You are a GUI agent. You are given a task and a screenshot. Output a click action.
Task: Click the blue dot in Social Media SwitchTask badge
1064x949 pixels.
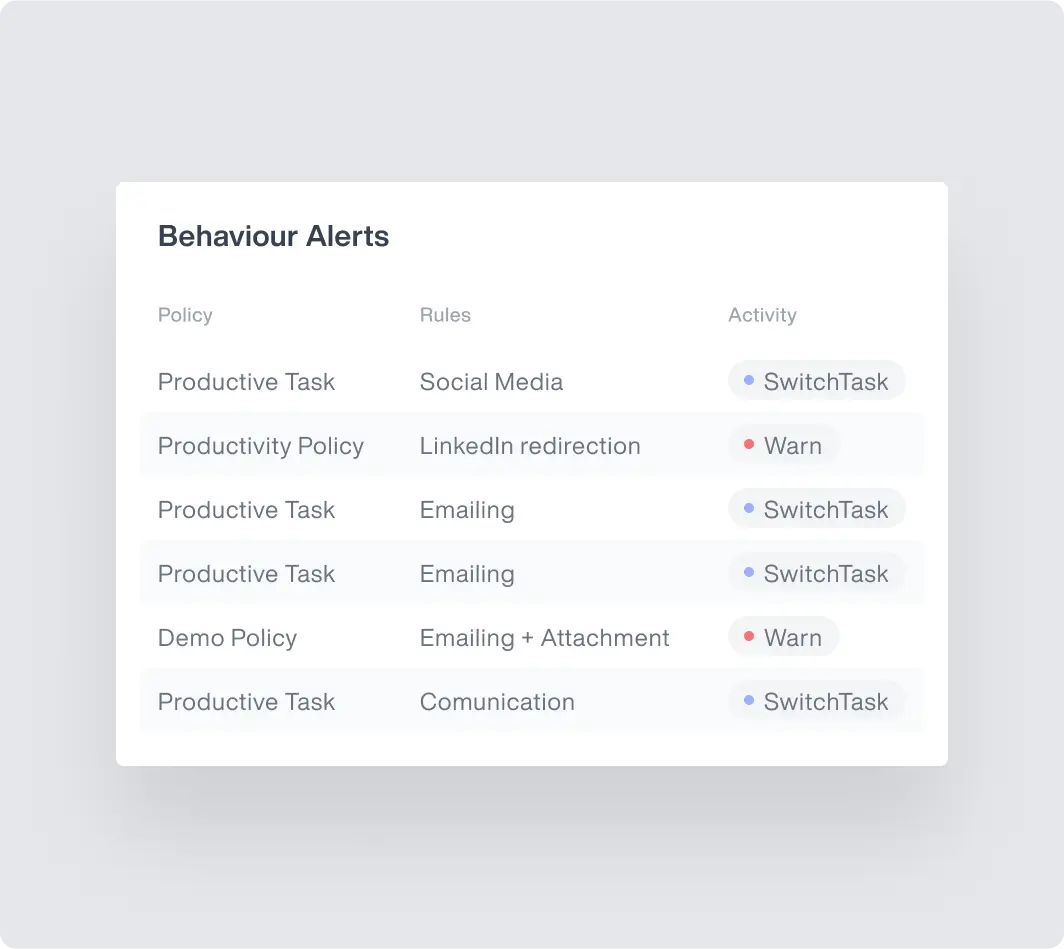tap(749, 380)
